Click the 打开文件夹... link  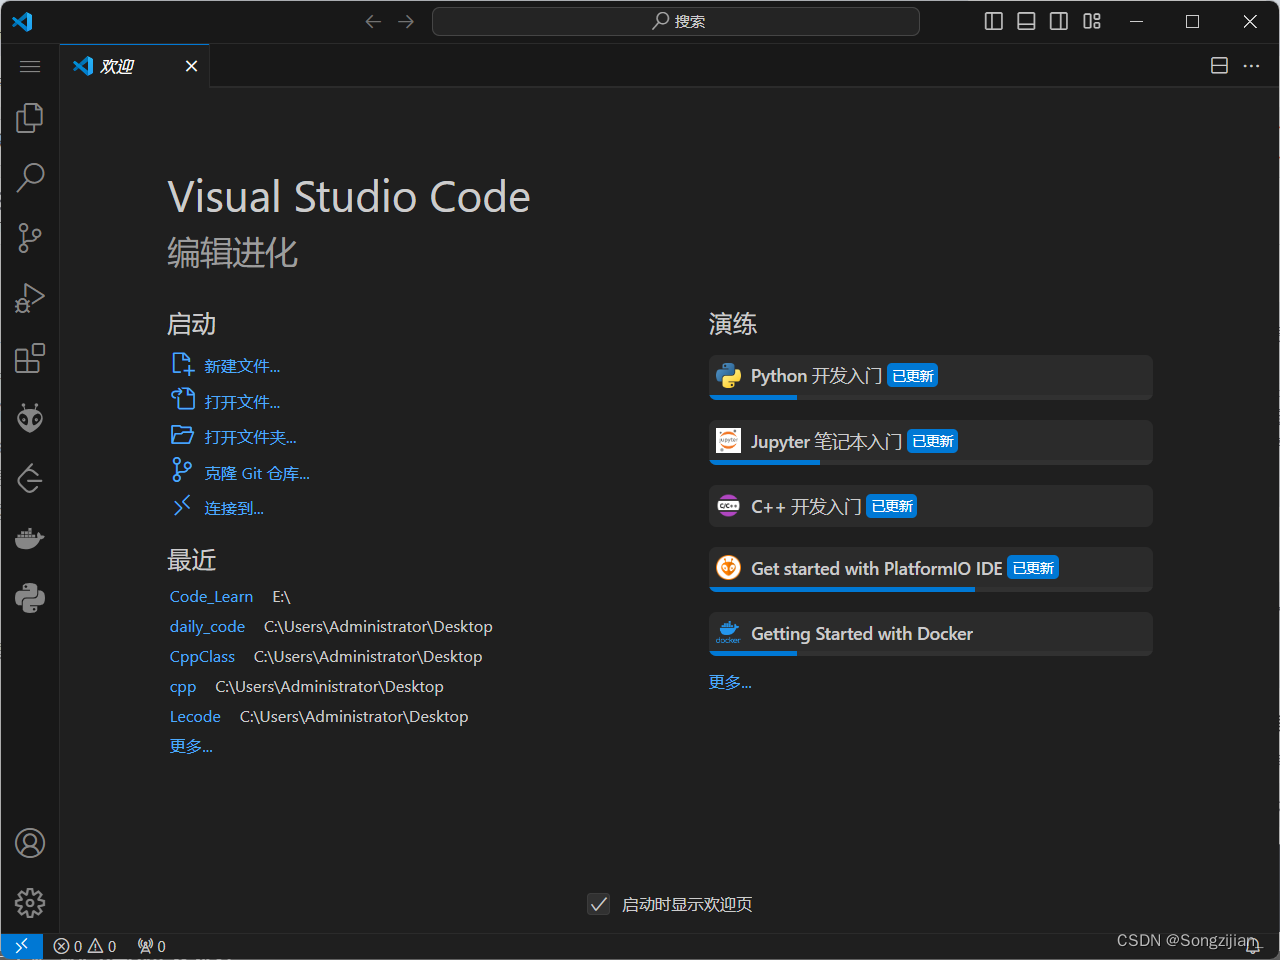click(250, 437)
